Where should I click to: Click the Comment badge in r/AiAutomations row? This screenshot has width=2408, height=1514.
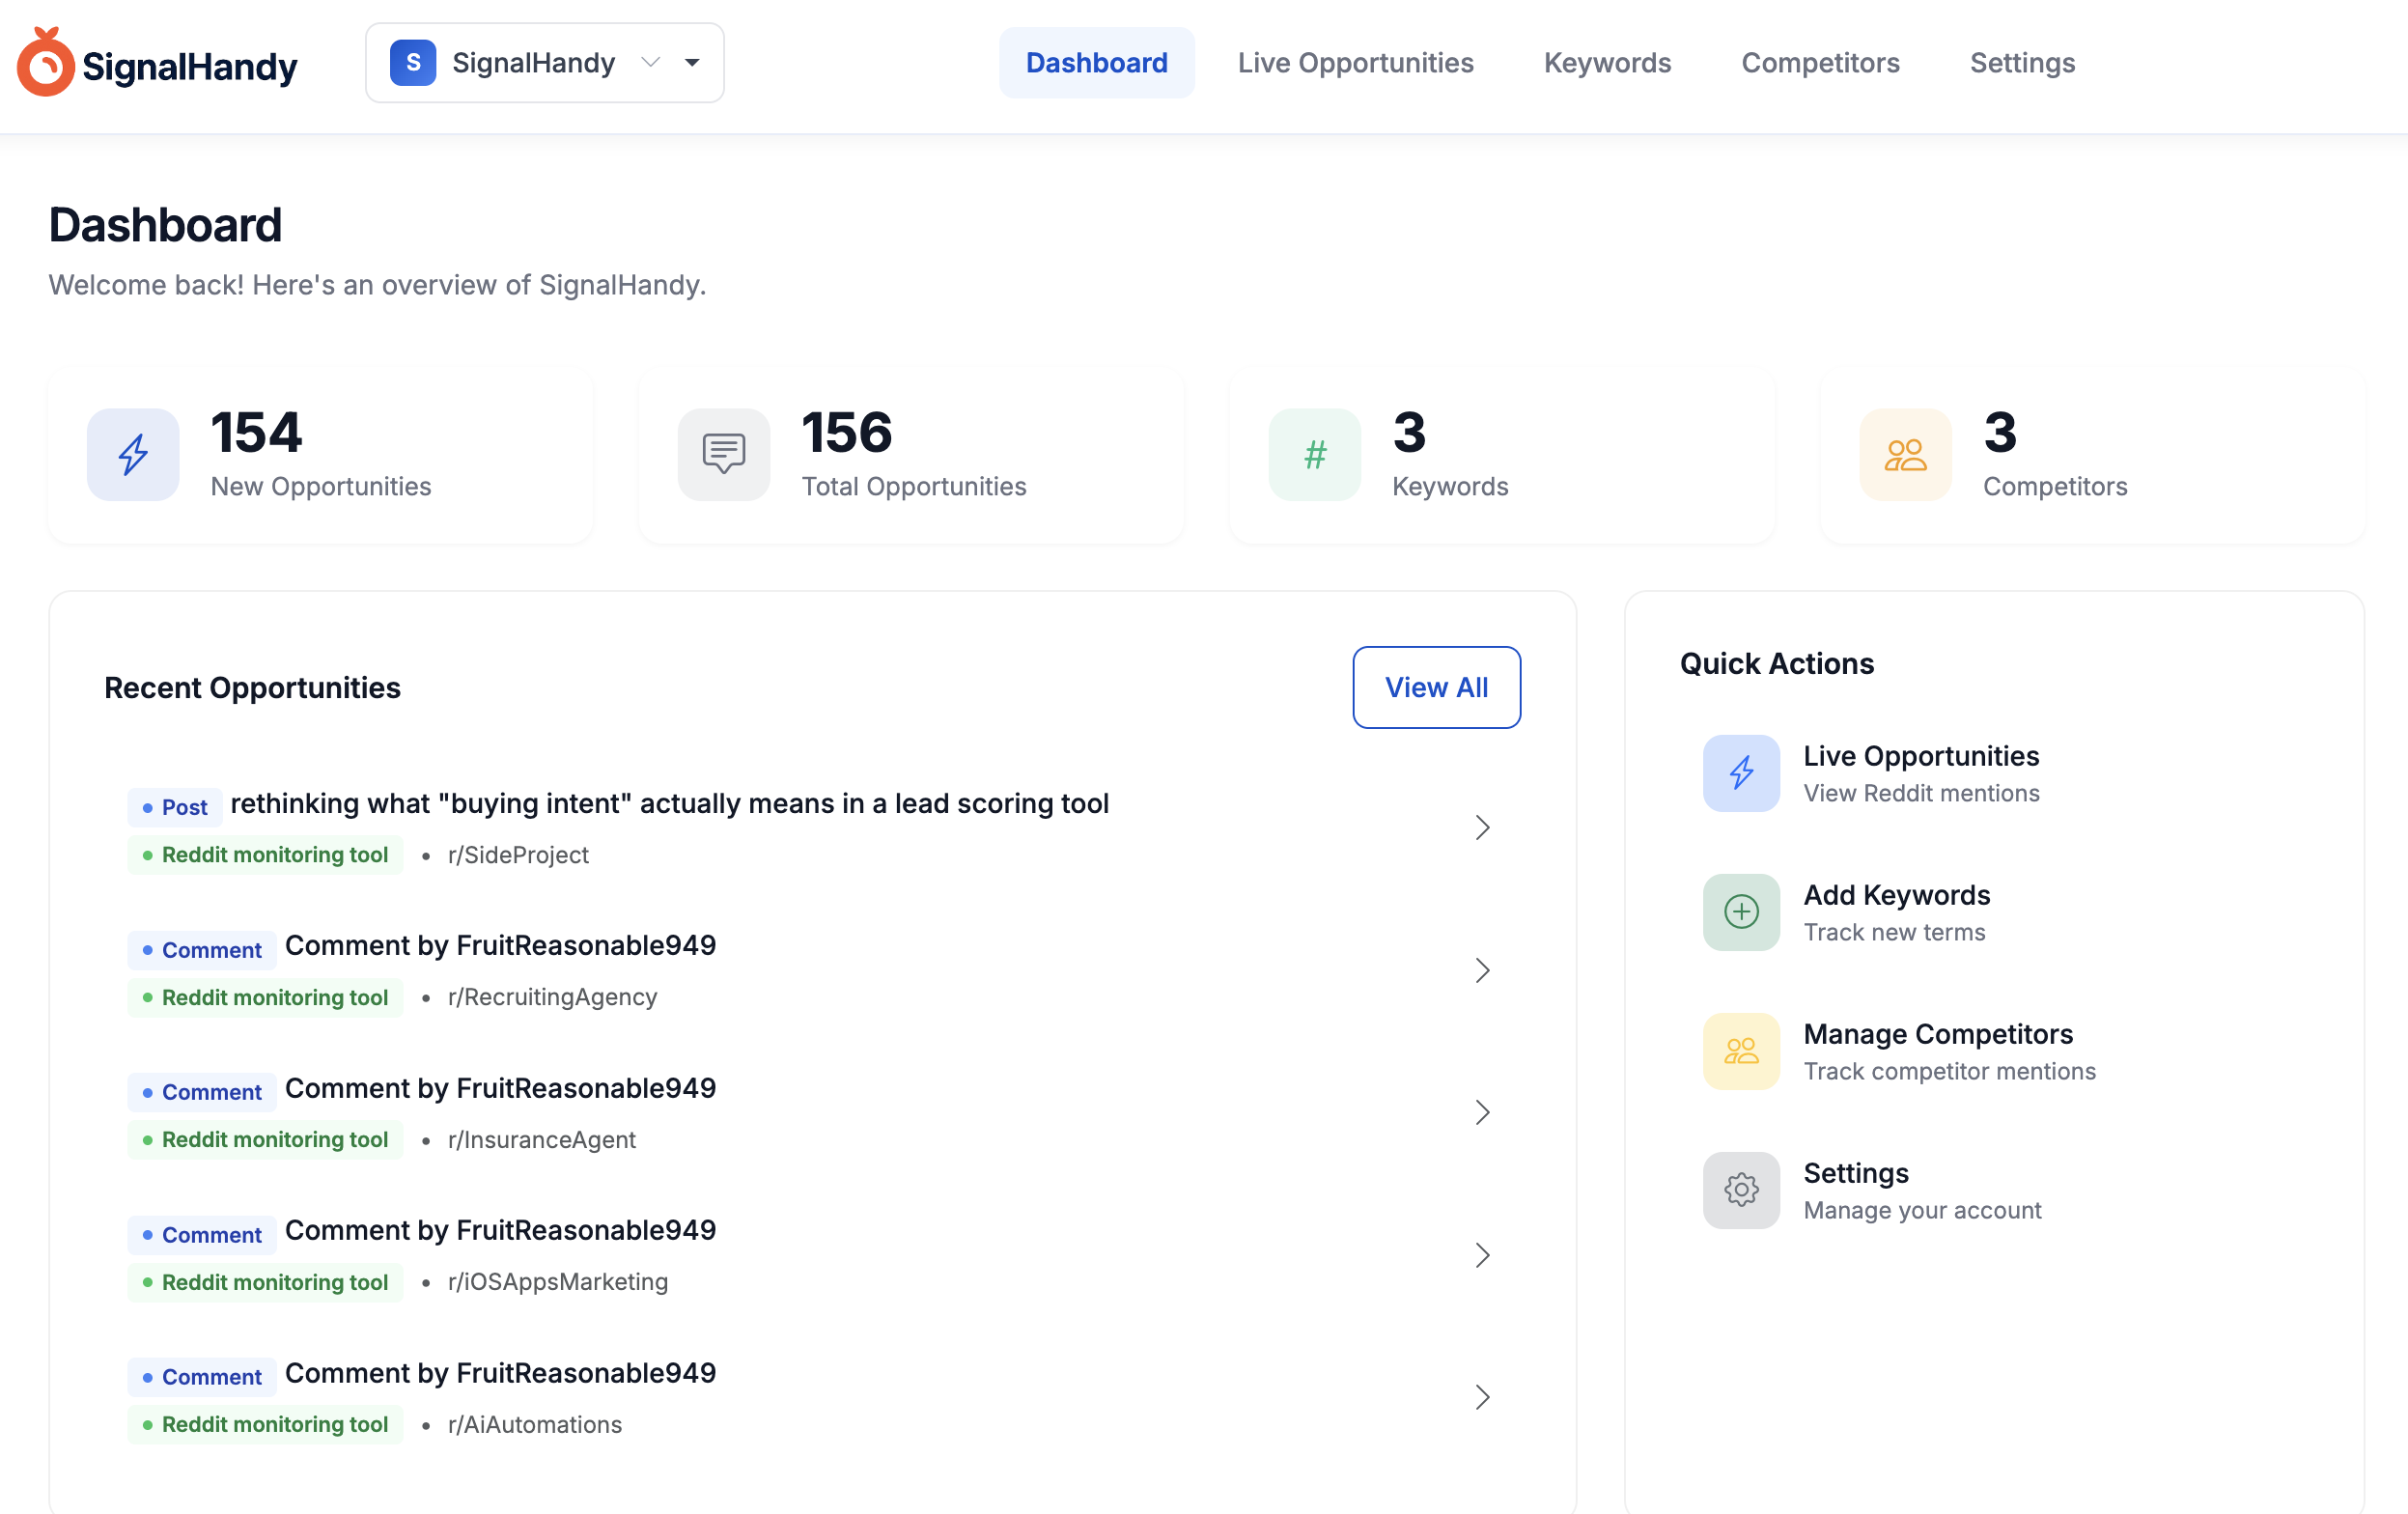tap(202, 1377)
